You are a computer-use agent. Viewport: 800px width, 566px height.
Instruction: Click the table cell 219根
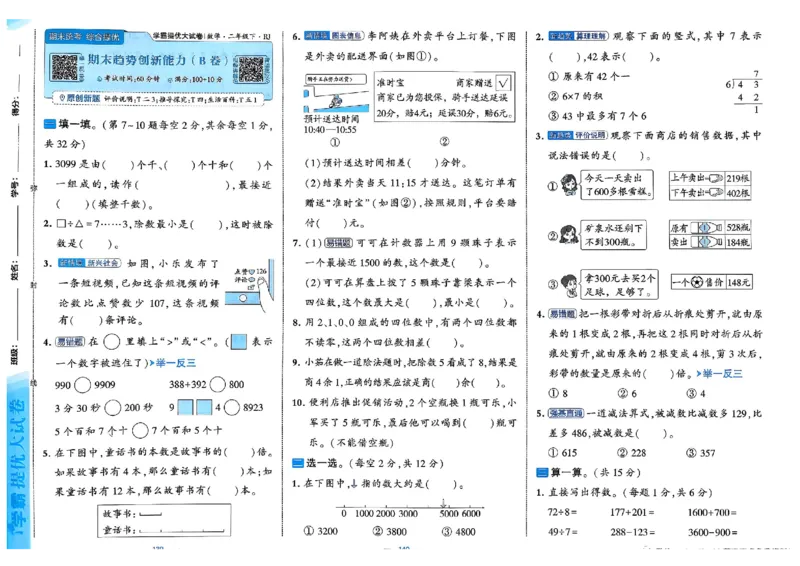[x=738, y=178]
